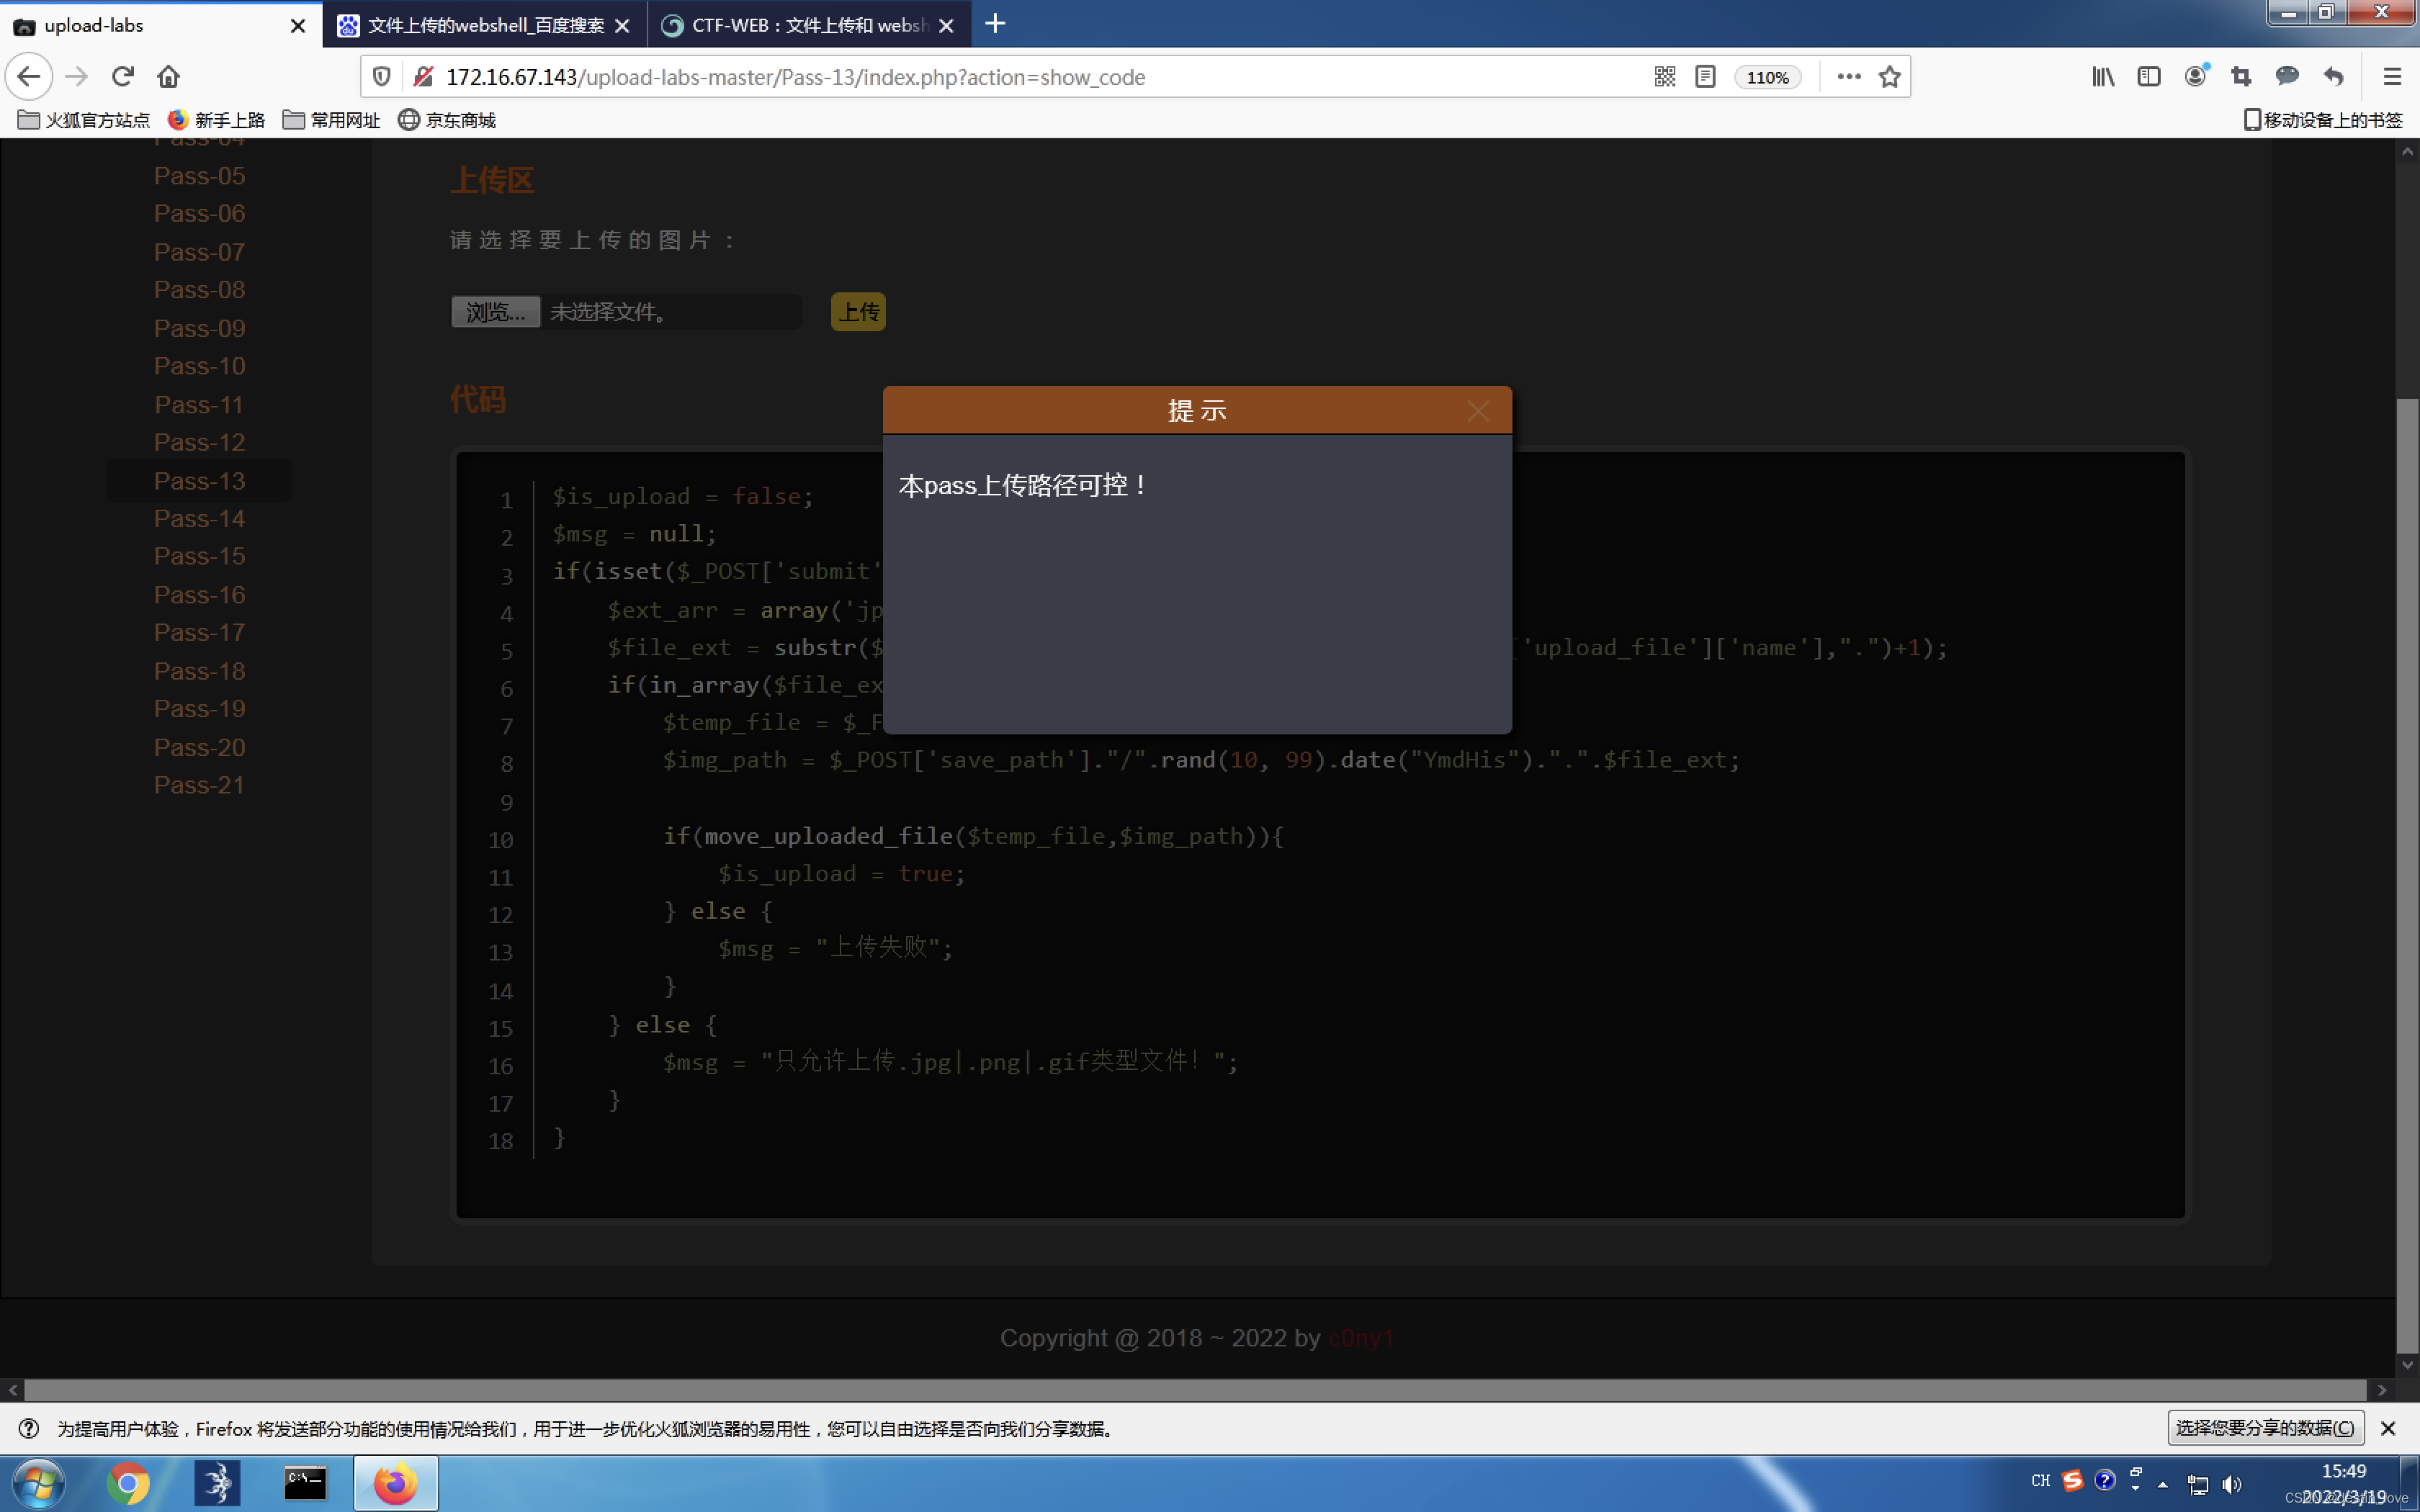
Task: Bookmark this page with the star icon
Action: (x=1889, y=77)
